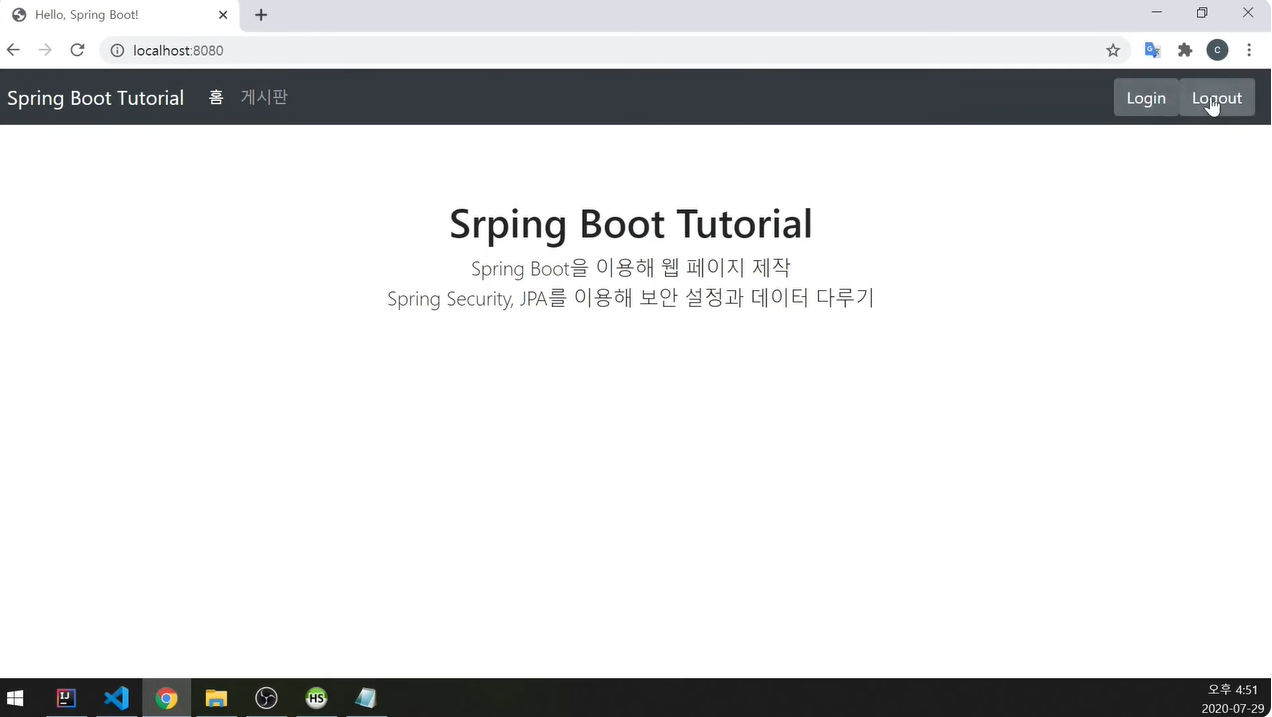This screenshot has height=717, width=1272.
Task: Open Visual Studio Code from the taskbar
Action: pos(116,698)
